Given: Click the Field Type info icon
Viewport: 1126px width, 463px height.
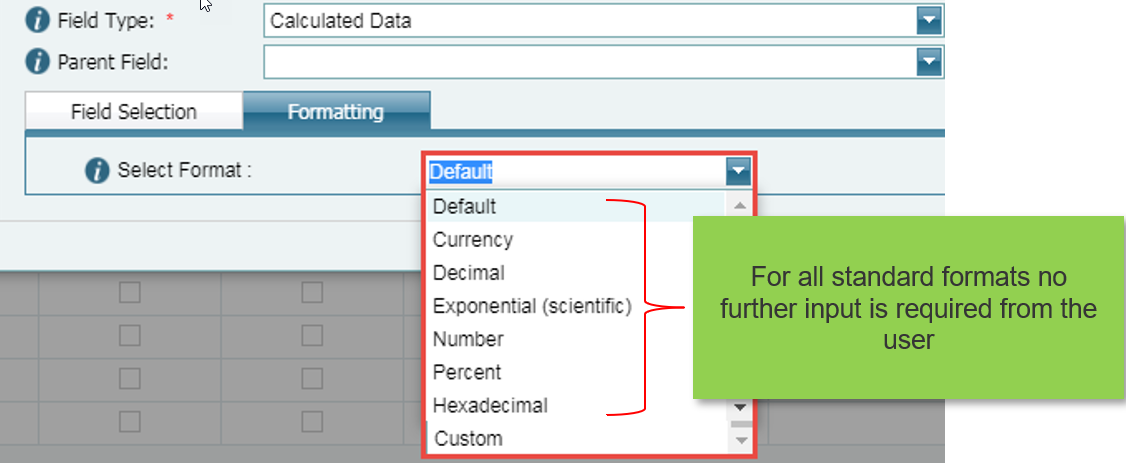Looking at the screenshot, I should pos(37,21).
